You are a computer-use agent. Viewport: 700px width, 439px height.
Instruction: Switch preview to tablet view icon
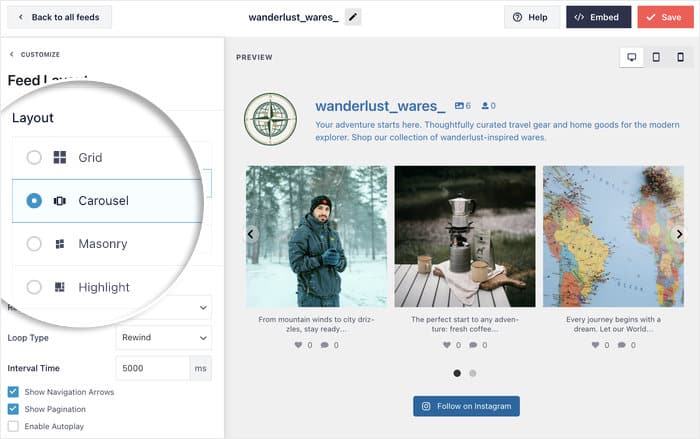(656, 57)
